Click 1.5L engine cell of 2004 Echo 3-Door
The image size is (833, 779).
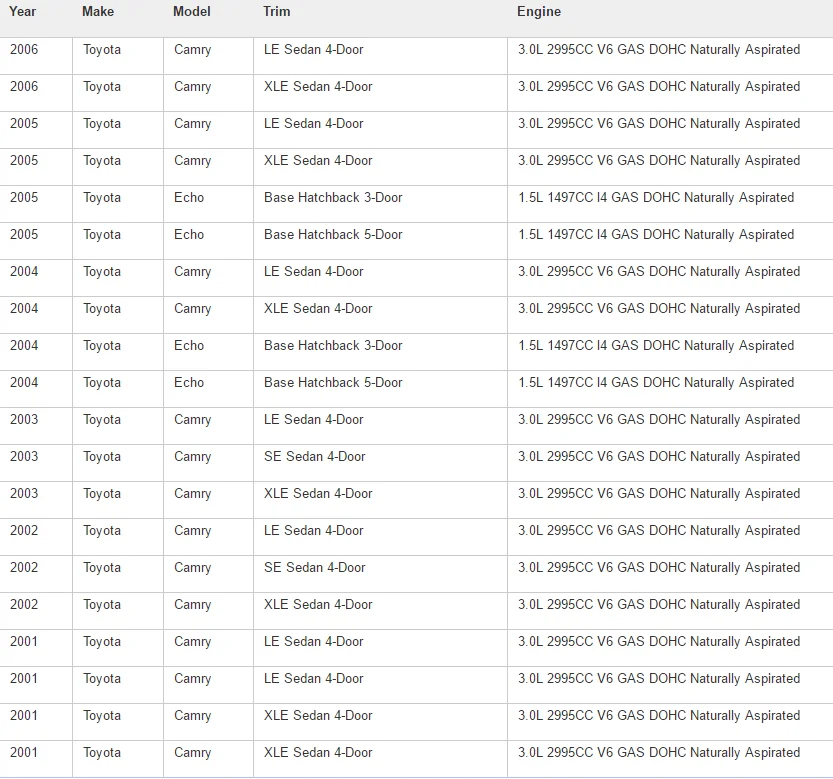tap(670, 352)
